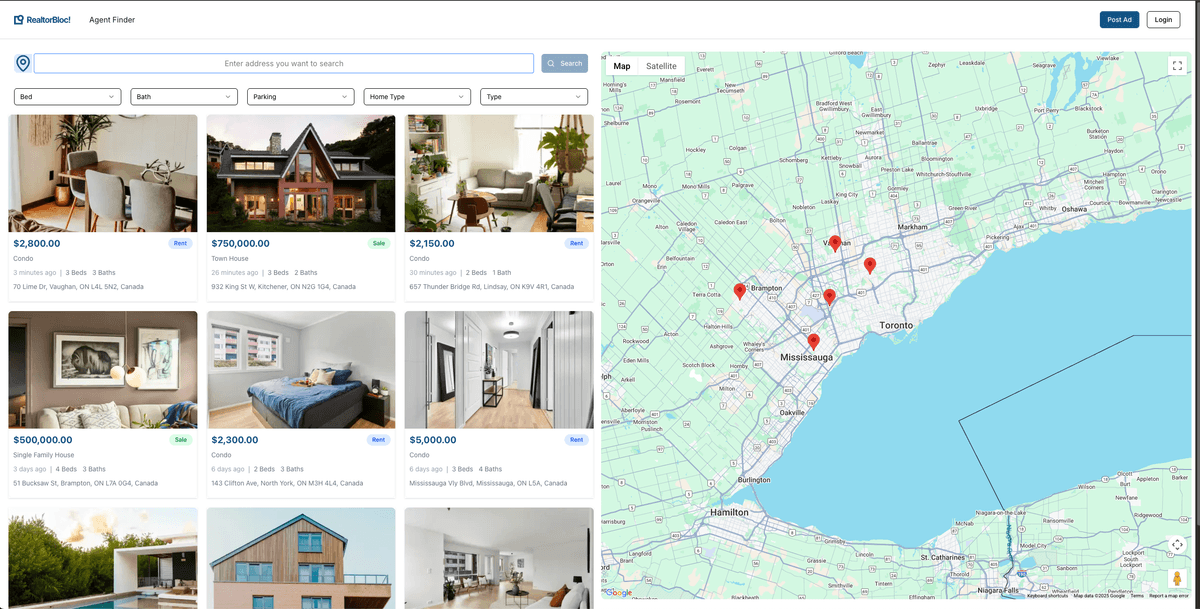Click the Rent badge on $5,000.00 listing
The image size is (1200, 609).
point(577,440)
